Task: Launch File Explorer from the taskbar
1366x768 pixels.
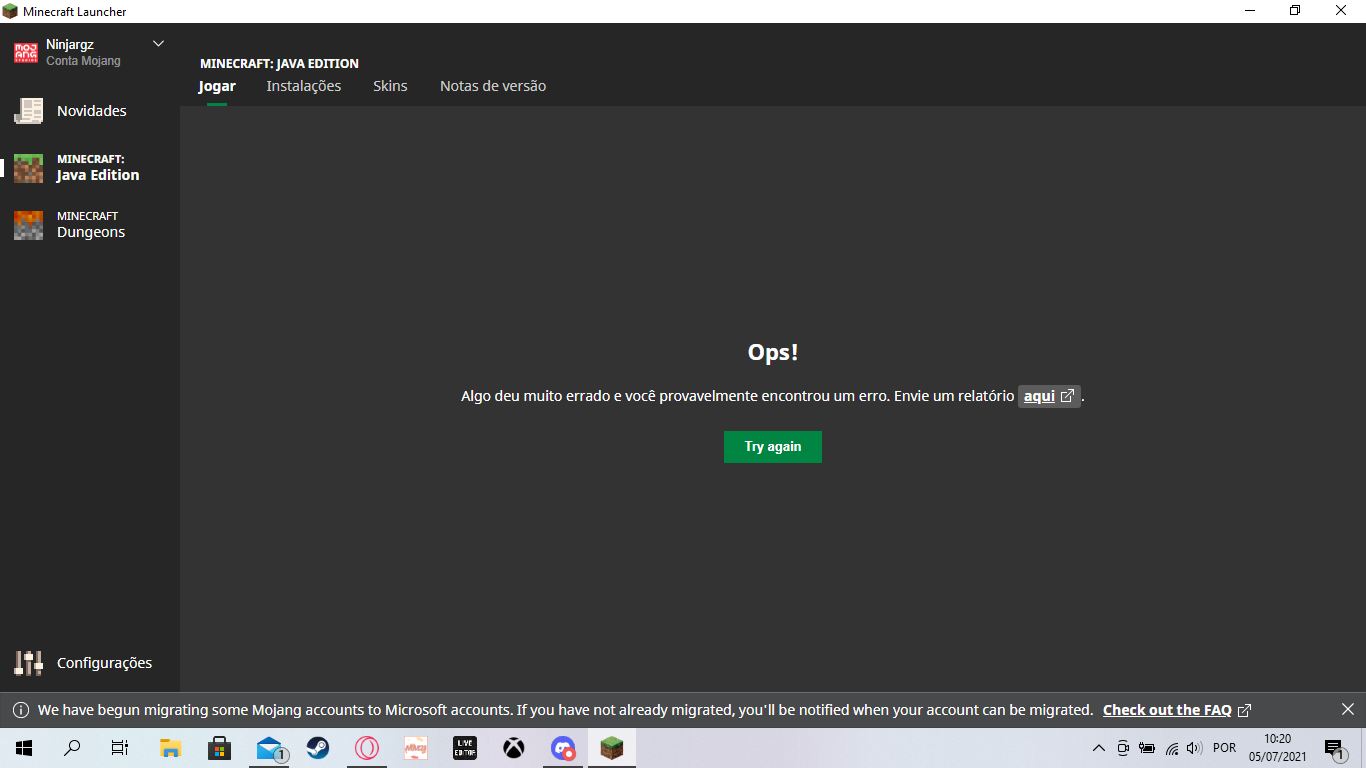Action: [170, 748]
